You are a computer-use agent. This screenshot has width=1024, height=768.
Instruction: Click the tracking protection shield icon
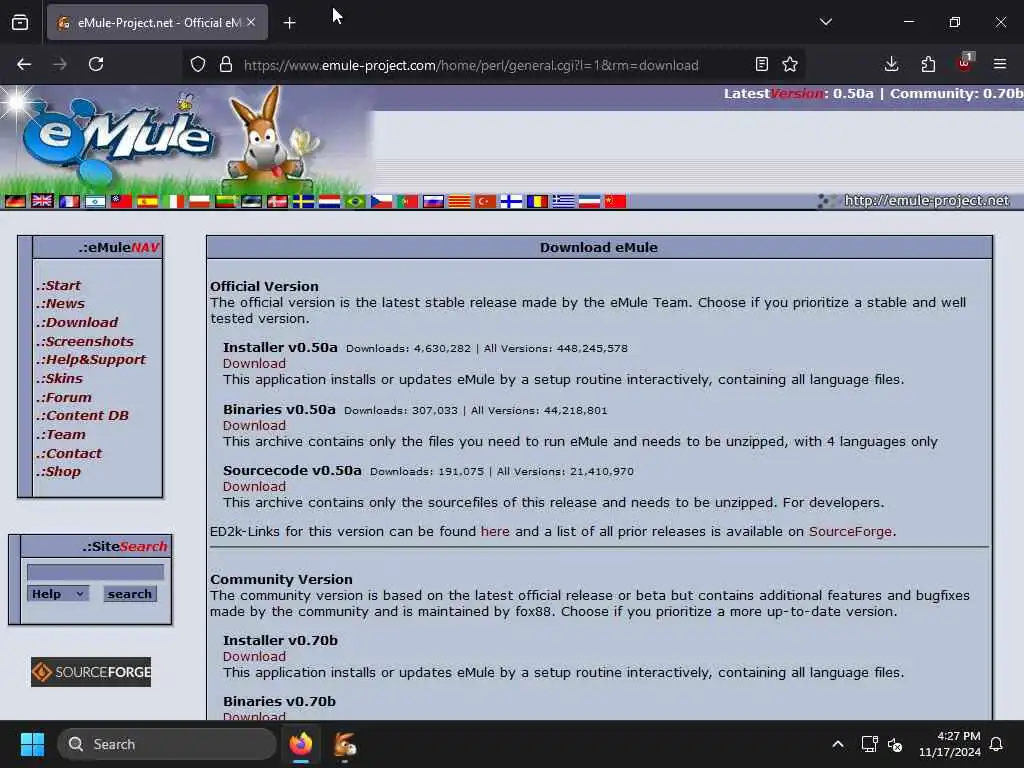198,64
